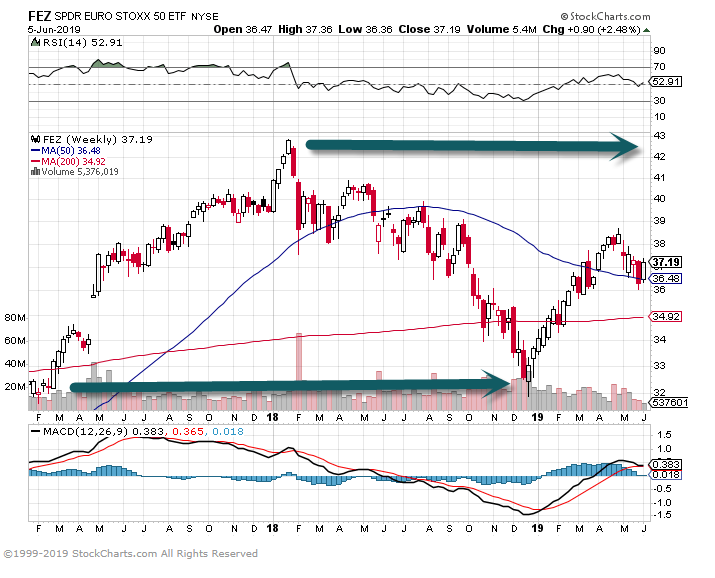Click the tall red volume spike bar in February 2018

pyautogui.click(x=299, y=371)
